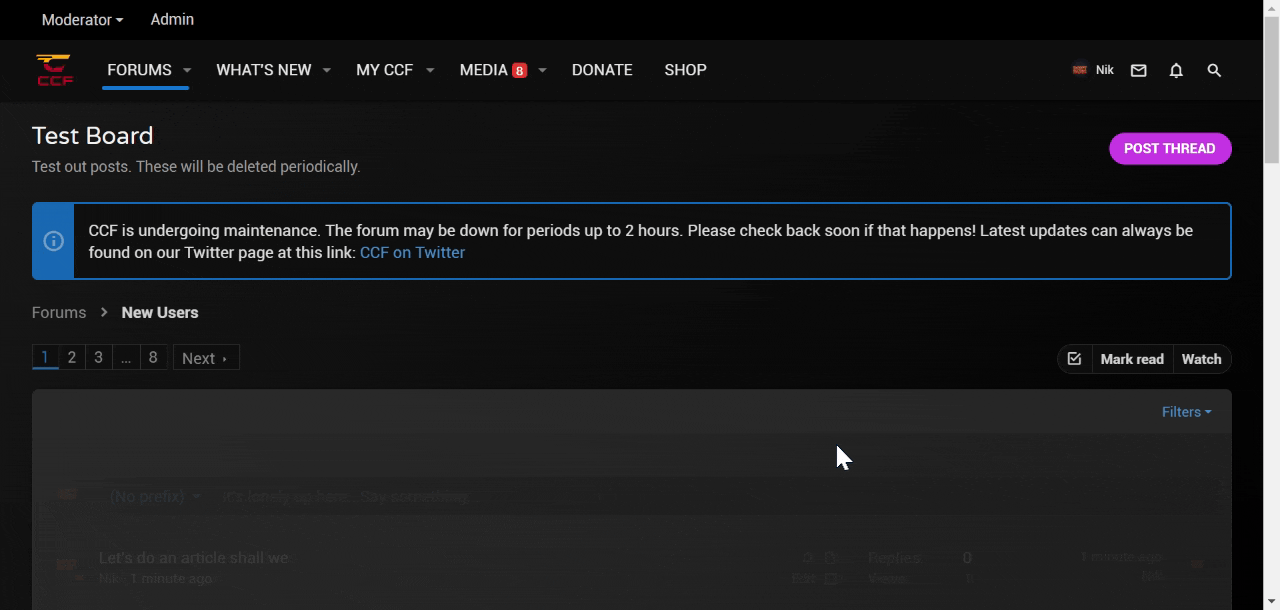The height and width of the screenshot is (610, 1280).
Task: Expand the What's New submenu arrow
Action: (x=327, y=70)
